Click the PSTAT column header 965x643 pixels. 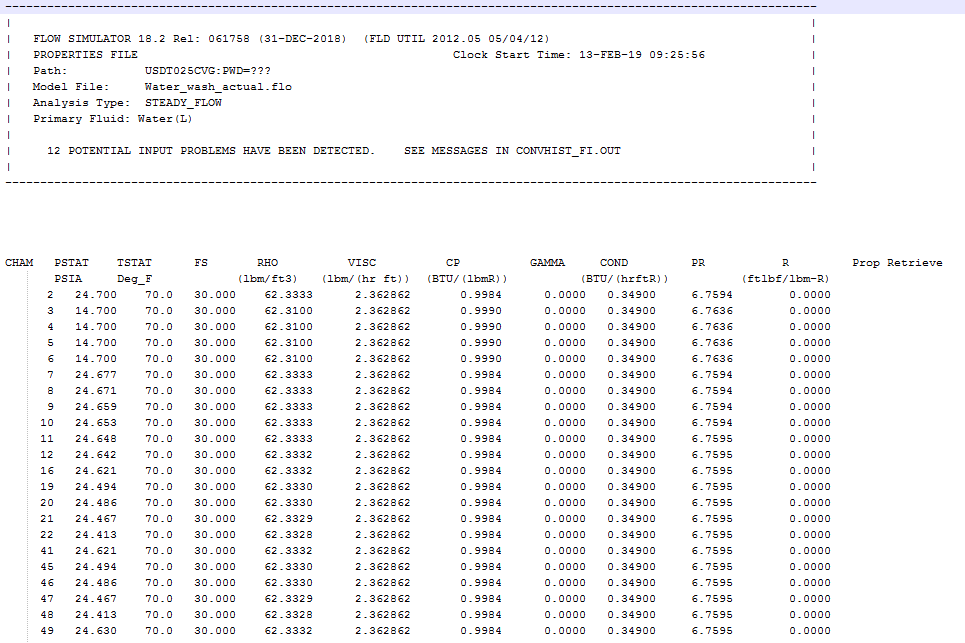71,263
